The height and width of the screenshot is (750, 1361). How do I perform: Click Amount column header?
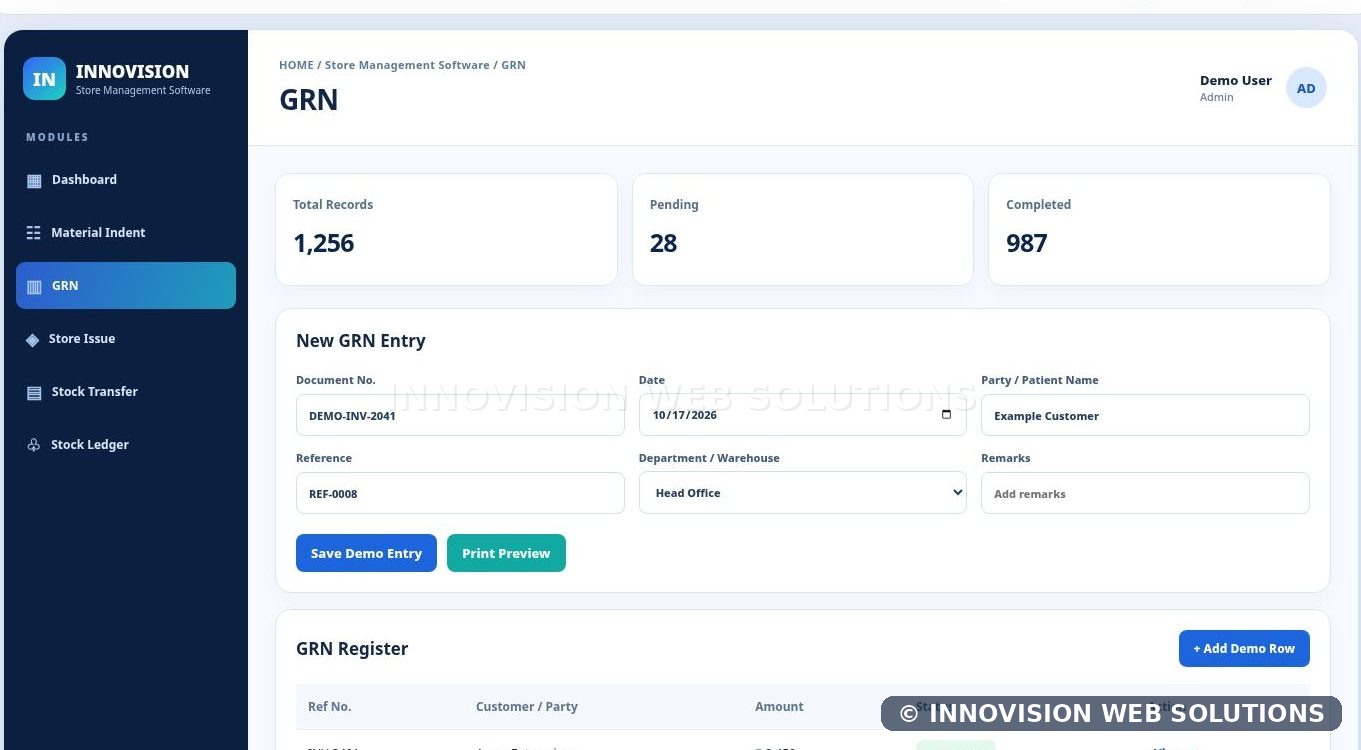[x=779, y=707]
